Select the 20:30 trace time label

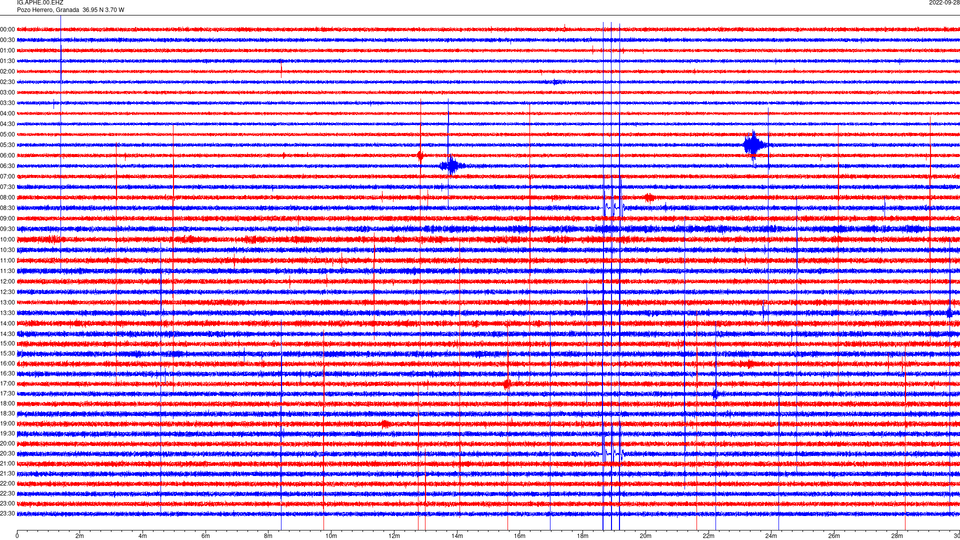(x=7, y=453)
